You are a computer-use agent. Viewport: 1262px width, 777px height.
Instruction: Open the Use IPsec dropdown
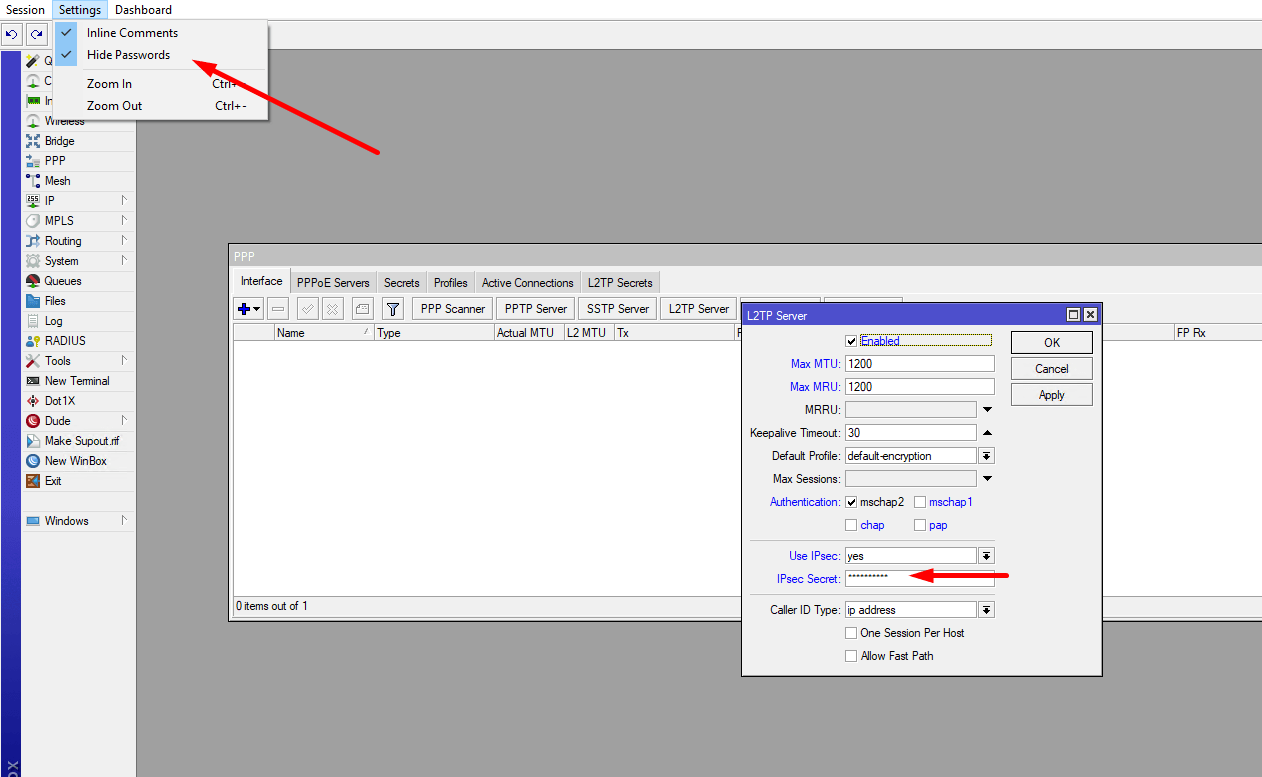pyautogui.click(x=986, y=556)
